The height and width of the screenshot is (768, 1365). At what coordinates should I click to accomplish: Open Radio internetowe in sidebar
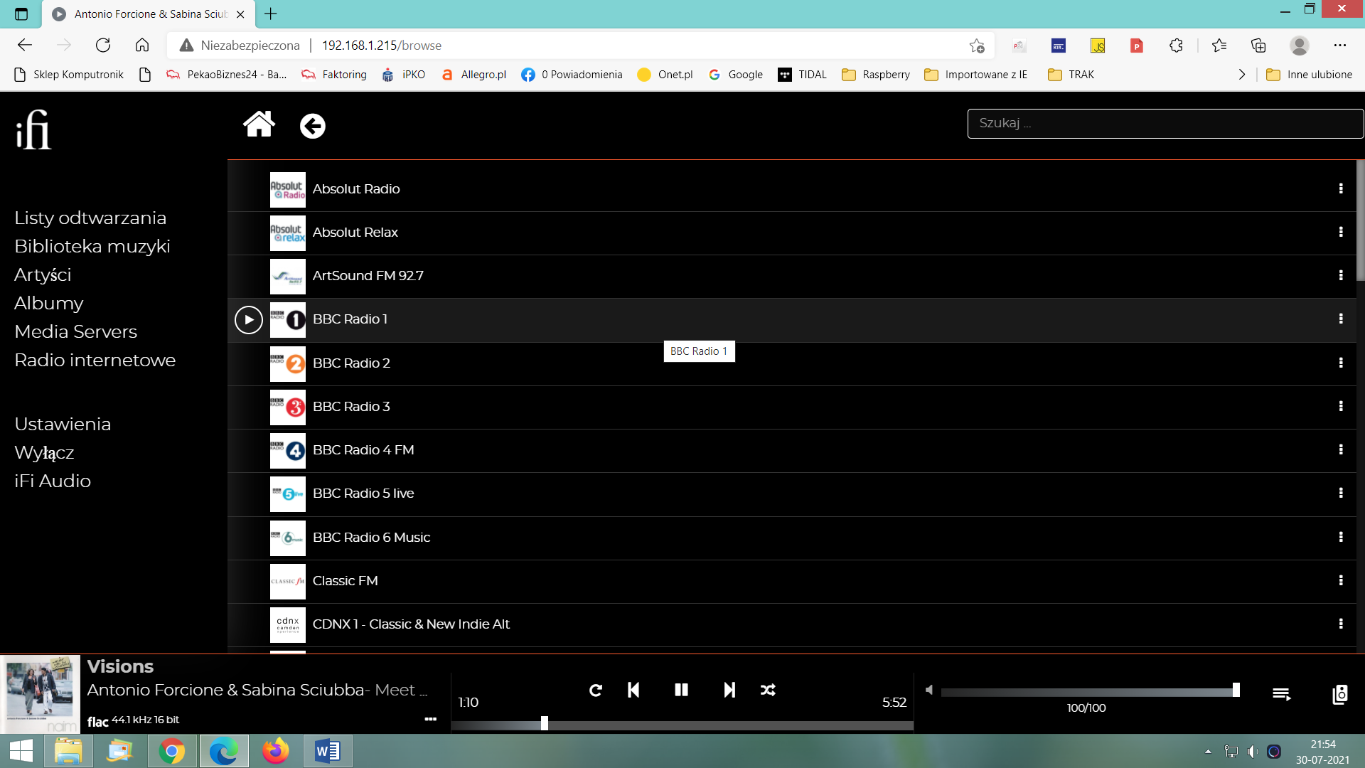pos(95,360)
